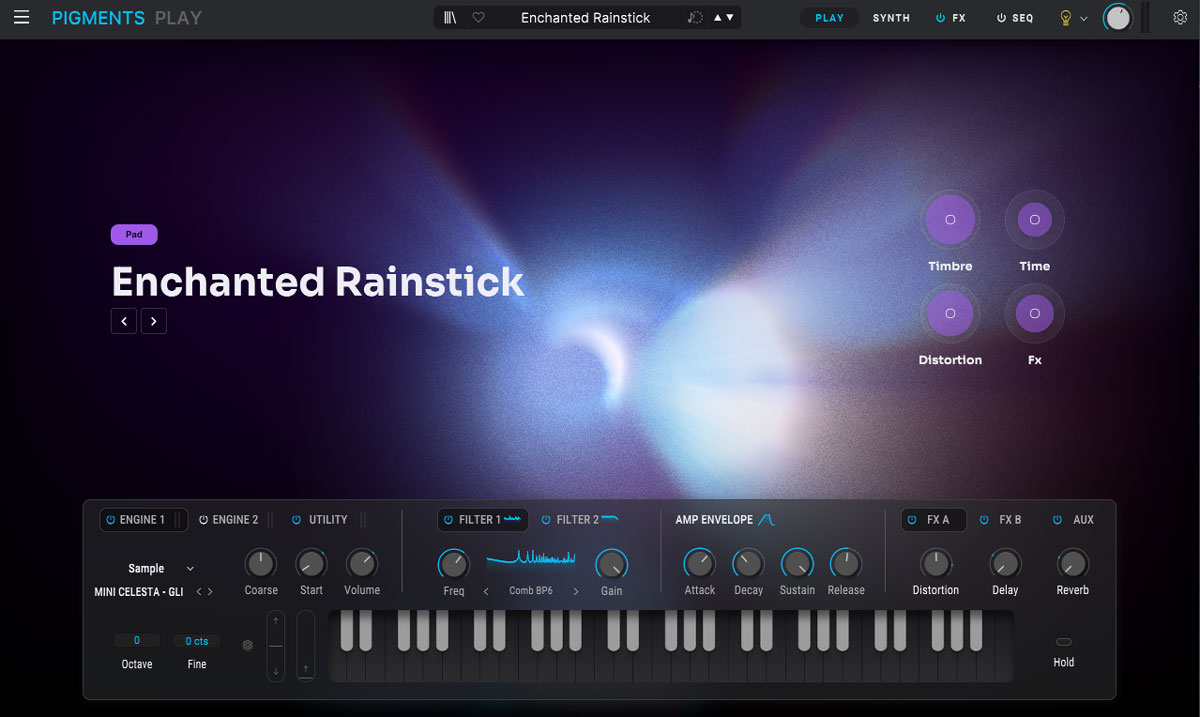Click the Filter 1 waveform icon

[513, 519]
